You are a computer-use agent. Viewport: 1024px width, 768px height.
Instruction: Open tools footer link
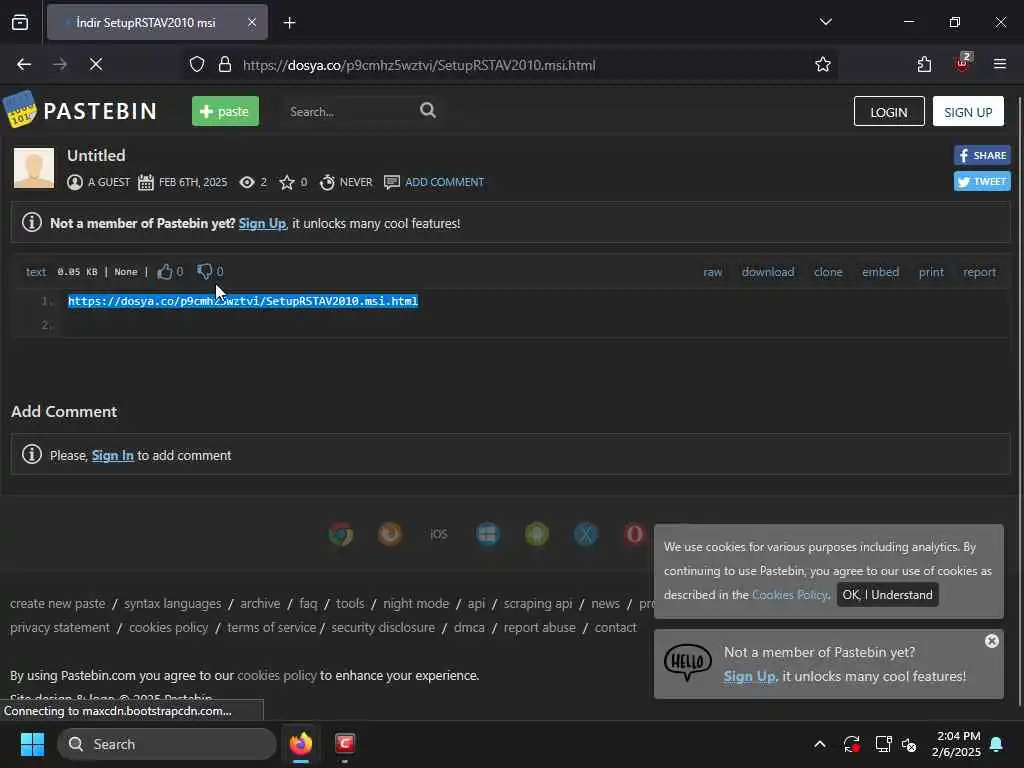tap(350, 603)
